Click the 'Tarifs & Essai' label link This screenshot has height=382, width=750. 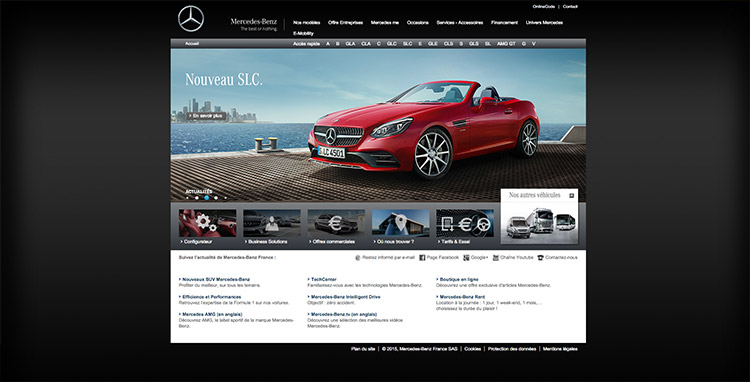click(454, 242)
